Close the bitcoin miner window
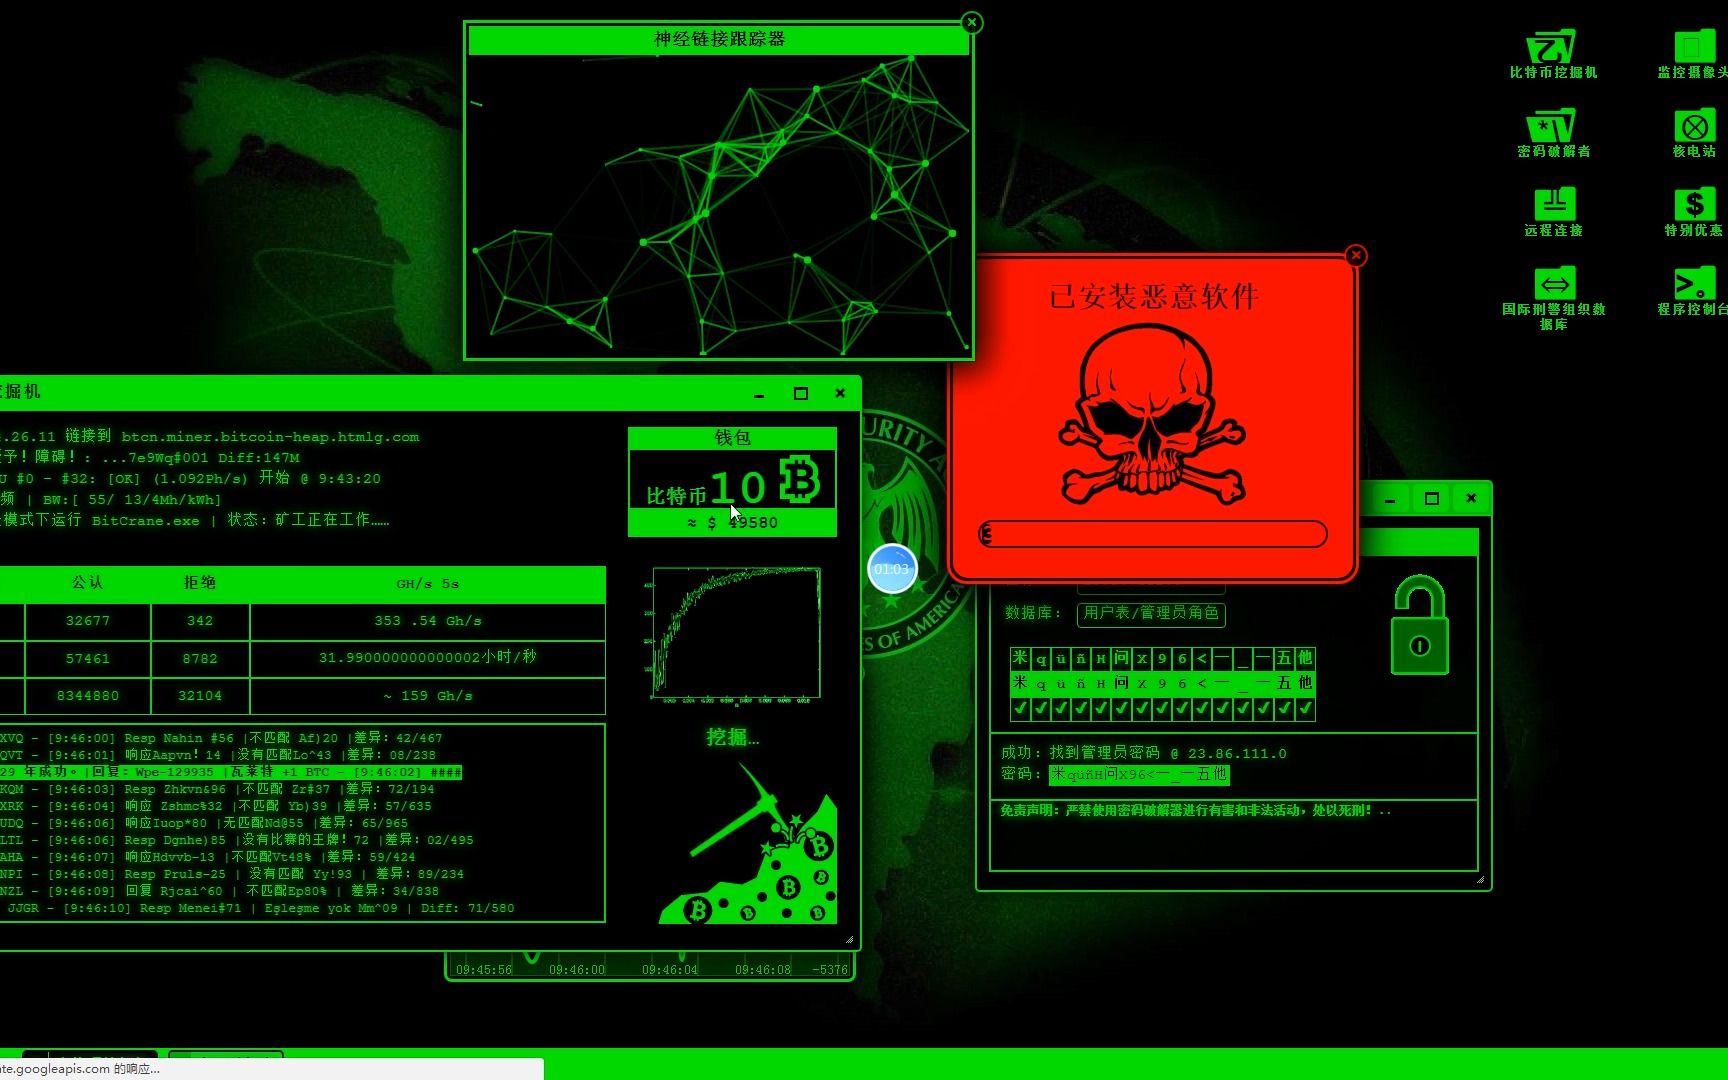Screen dimensions: 1728x1080 (840, 393)
